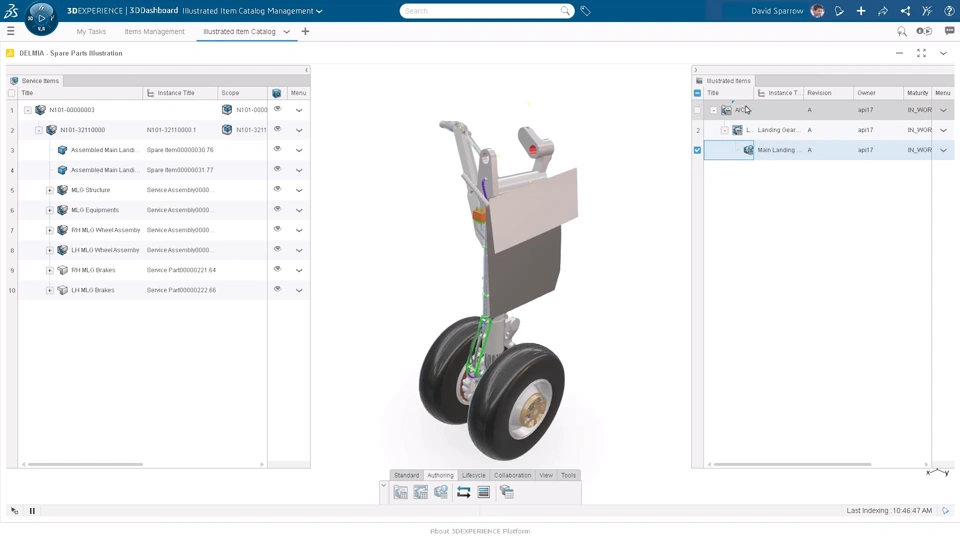Image resolution: width=960 pixels, height=540 pixels.
Task: Toggle visibility eye for MLG Structure
Action: 277,189
